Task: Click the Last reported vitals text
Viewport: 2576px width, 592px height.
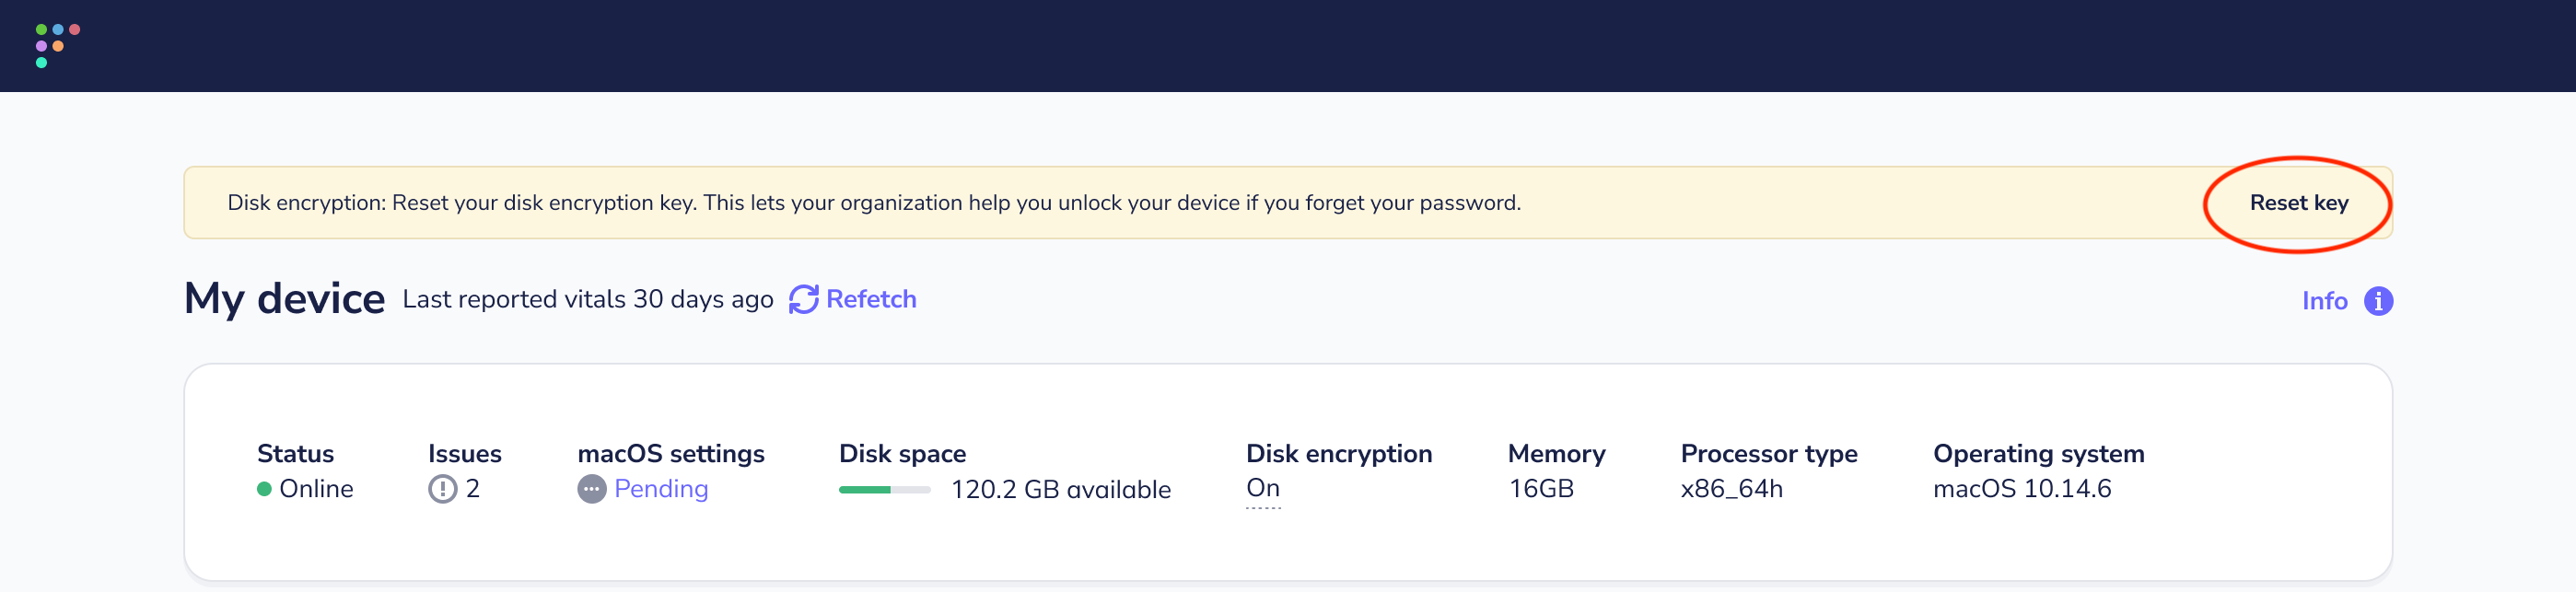Action: coord(587,299)
